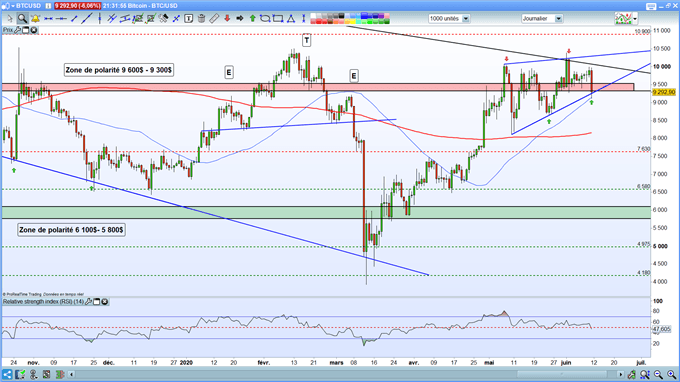Click the T annotation above February peak
The height and width of the screenshot is (382, 680).
tap(307, 40)
